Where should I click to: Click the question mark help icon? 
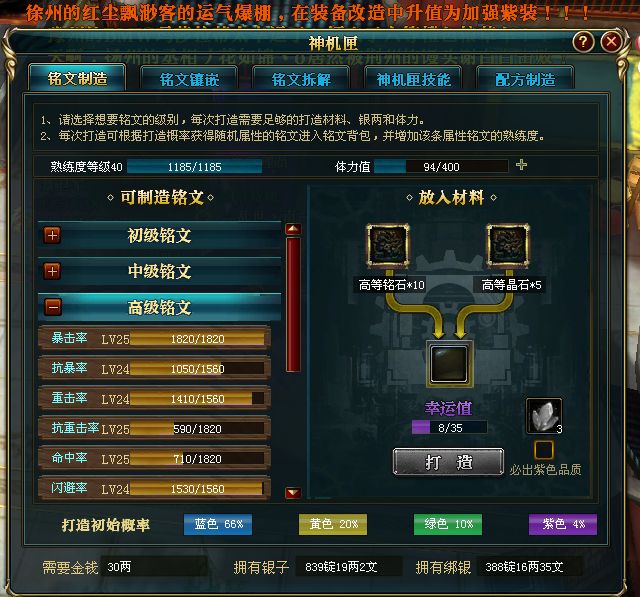click(583, 41)
